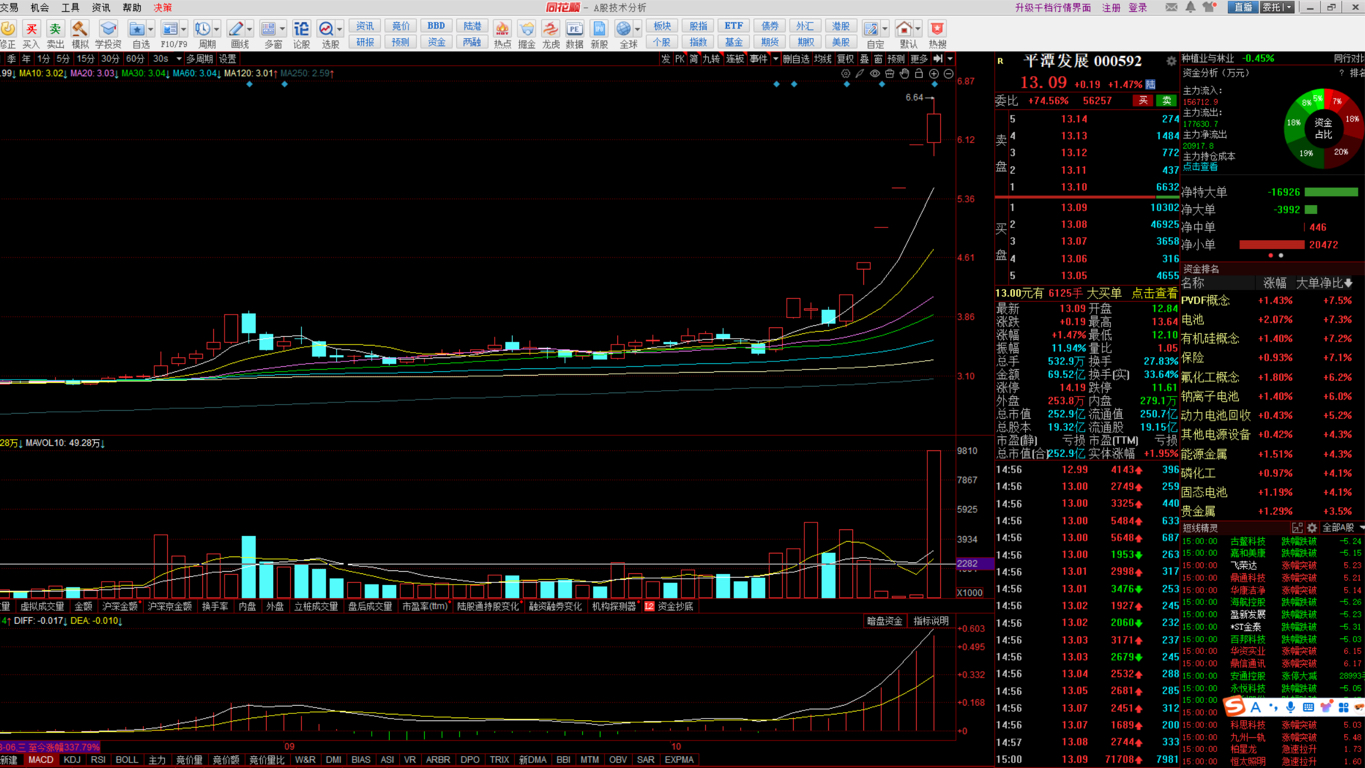Select the KDJ indicator tab
1365x768 pixels.
[x=72, y=760]
